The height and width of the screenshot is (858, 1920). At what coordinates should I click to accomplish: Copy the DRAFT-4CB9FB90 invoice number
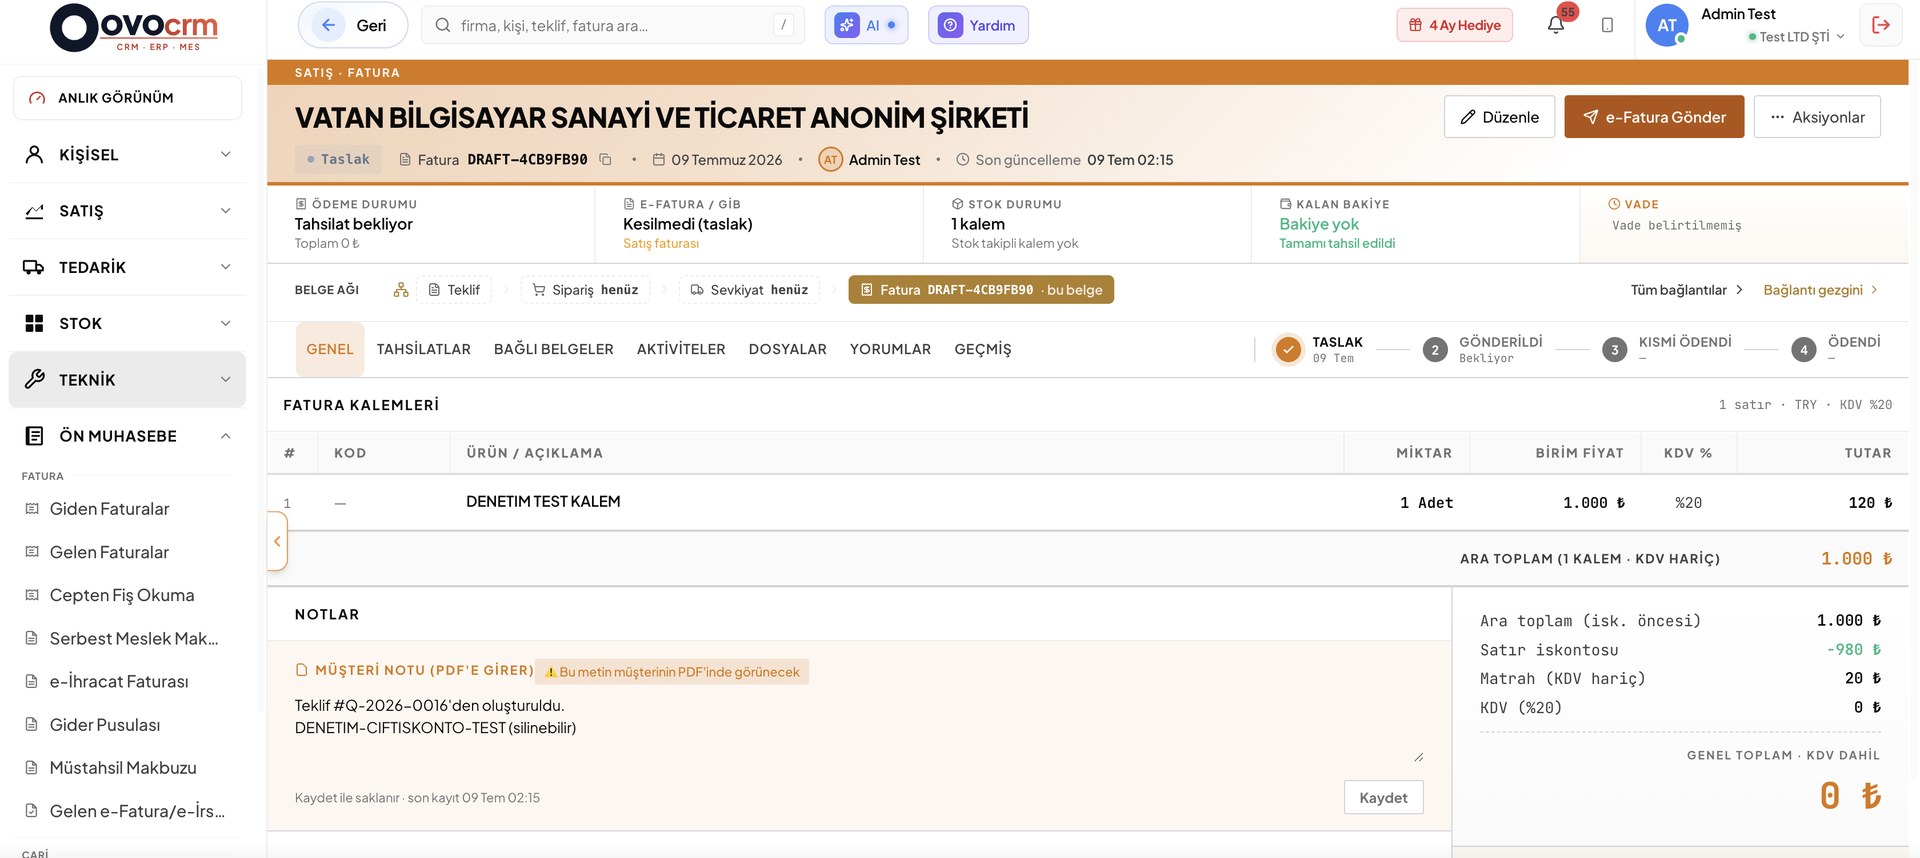click(605, 160)
